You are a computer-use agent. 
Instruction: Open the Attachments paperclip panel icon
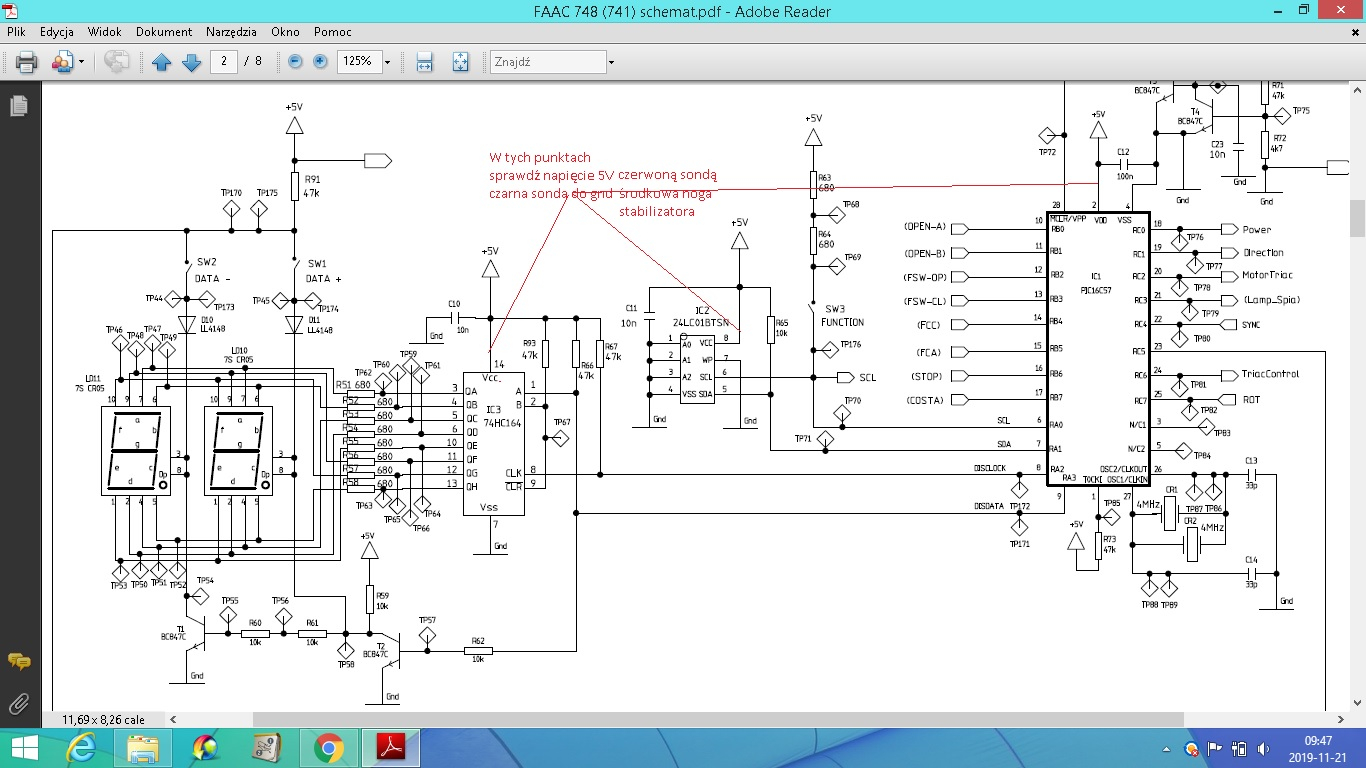click(x=18, y=704)
